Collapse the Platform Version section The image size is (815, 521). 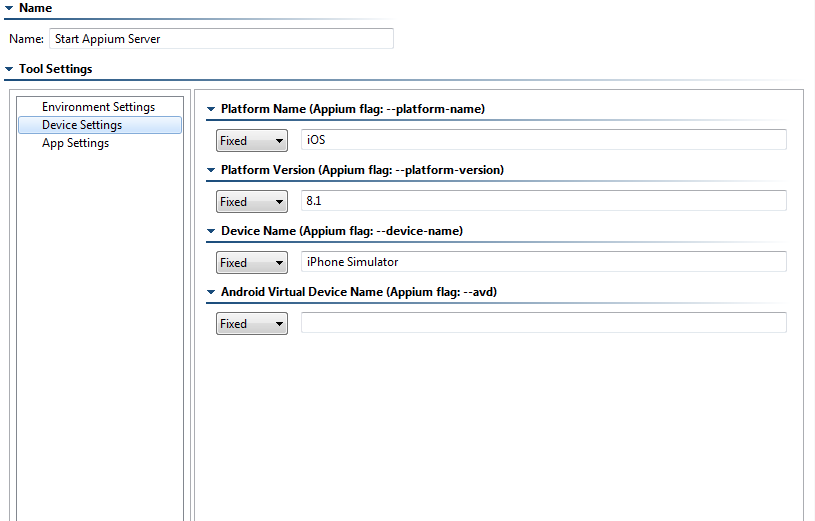point(211,170)
